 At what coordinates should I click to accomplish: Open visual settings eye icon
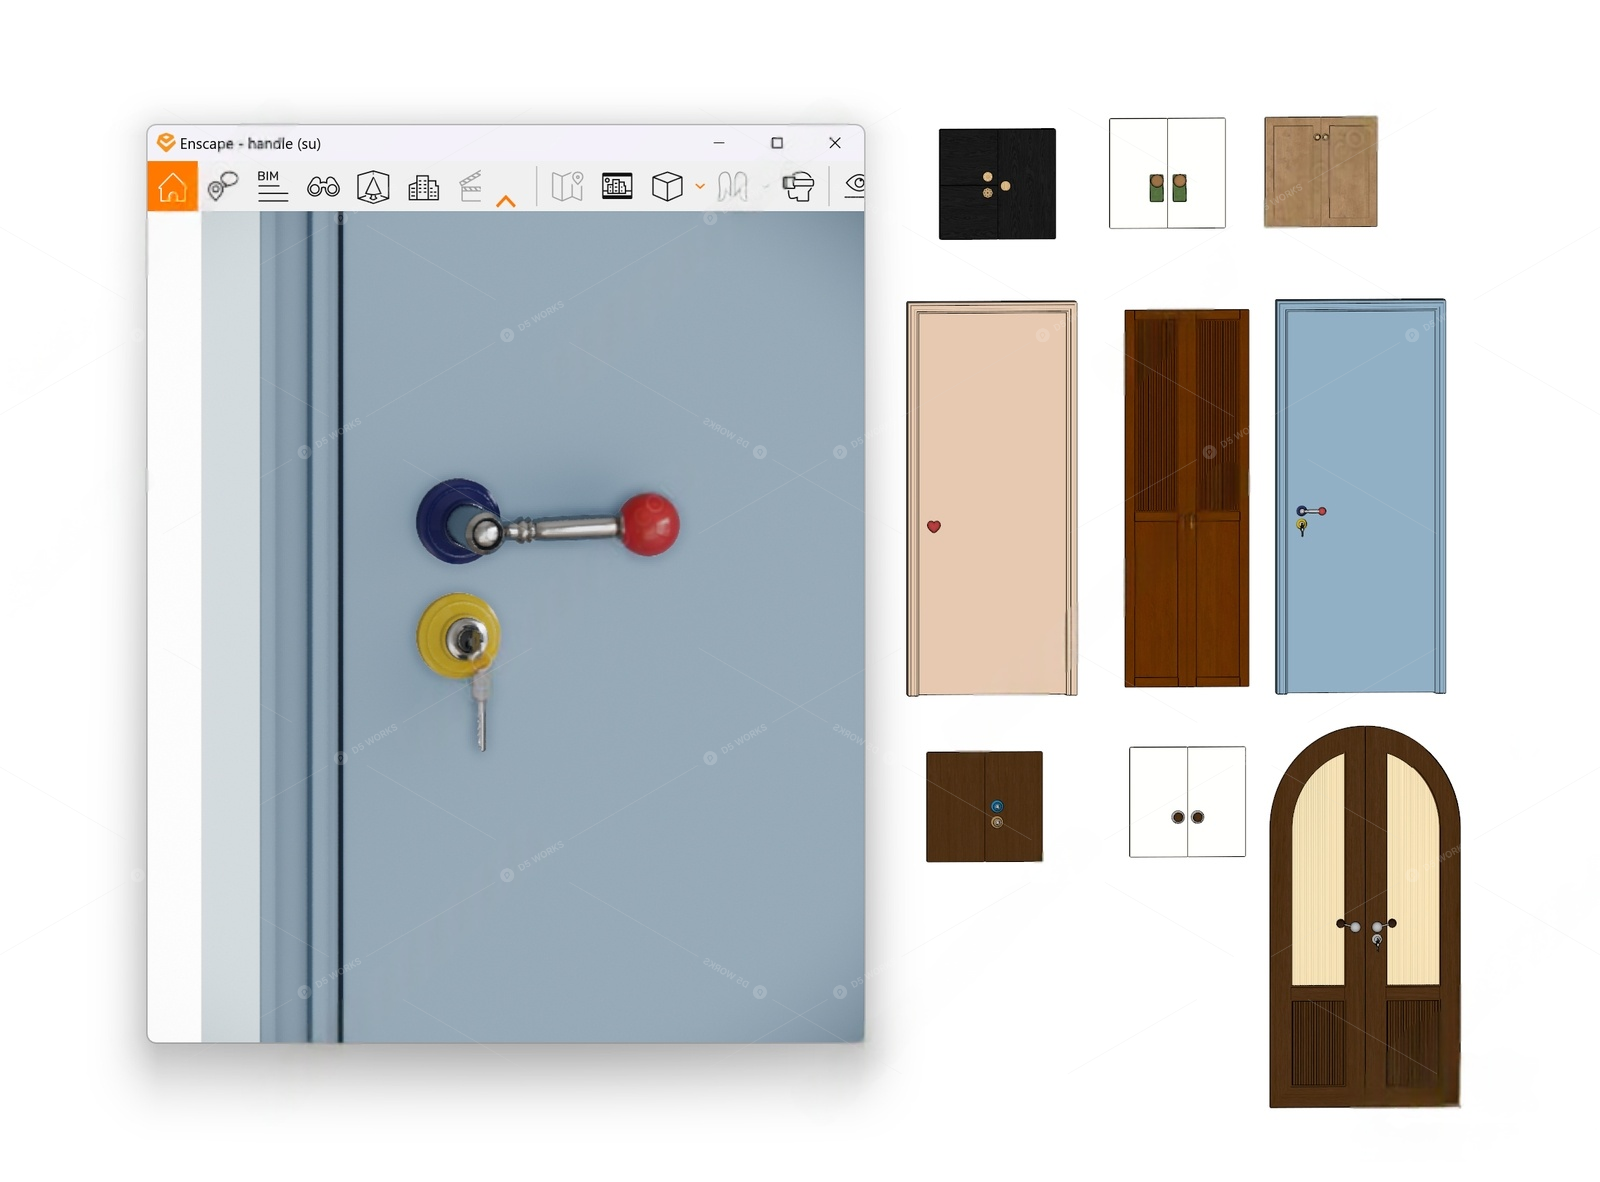click(x=855, y=185)
